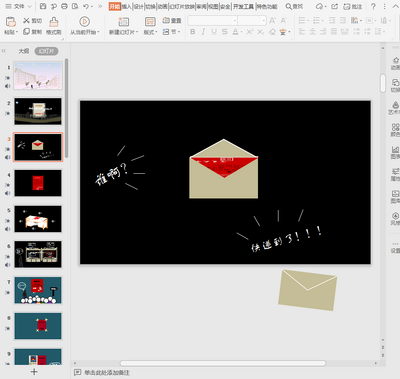Click the Share export icon
The image size is (400, 379).
[x=335, y=6]
